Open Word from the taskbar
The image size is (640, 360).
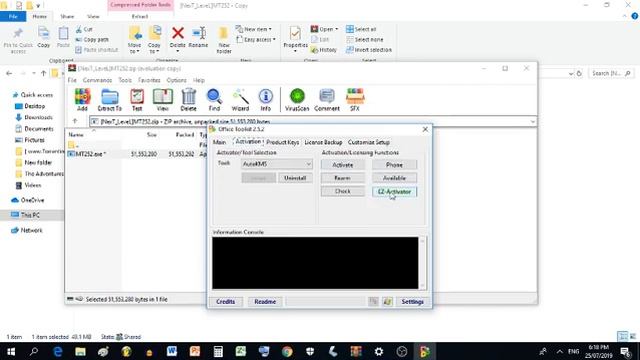172,351
